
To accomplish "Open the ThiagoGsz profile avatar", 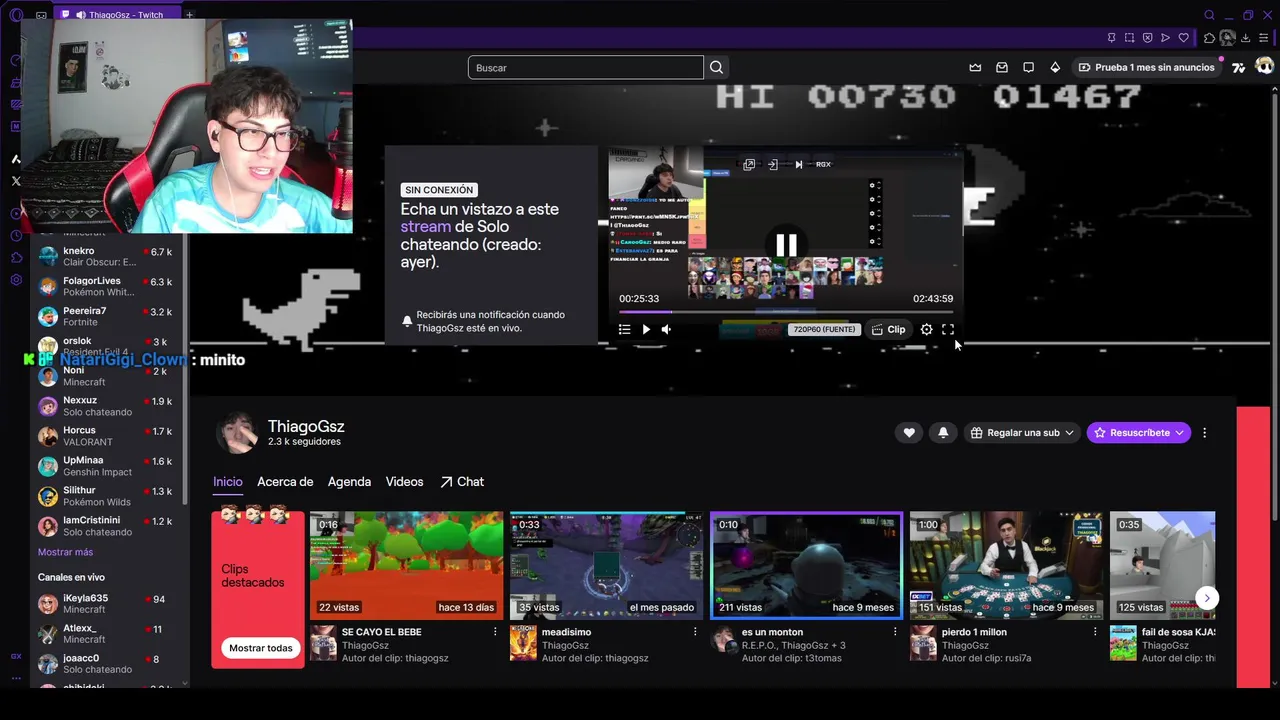I will tap(238, 433).
